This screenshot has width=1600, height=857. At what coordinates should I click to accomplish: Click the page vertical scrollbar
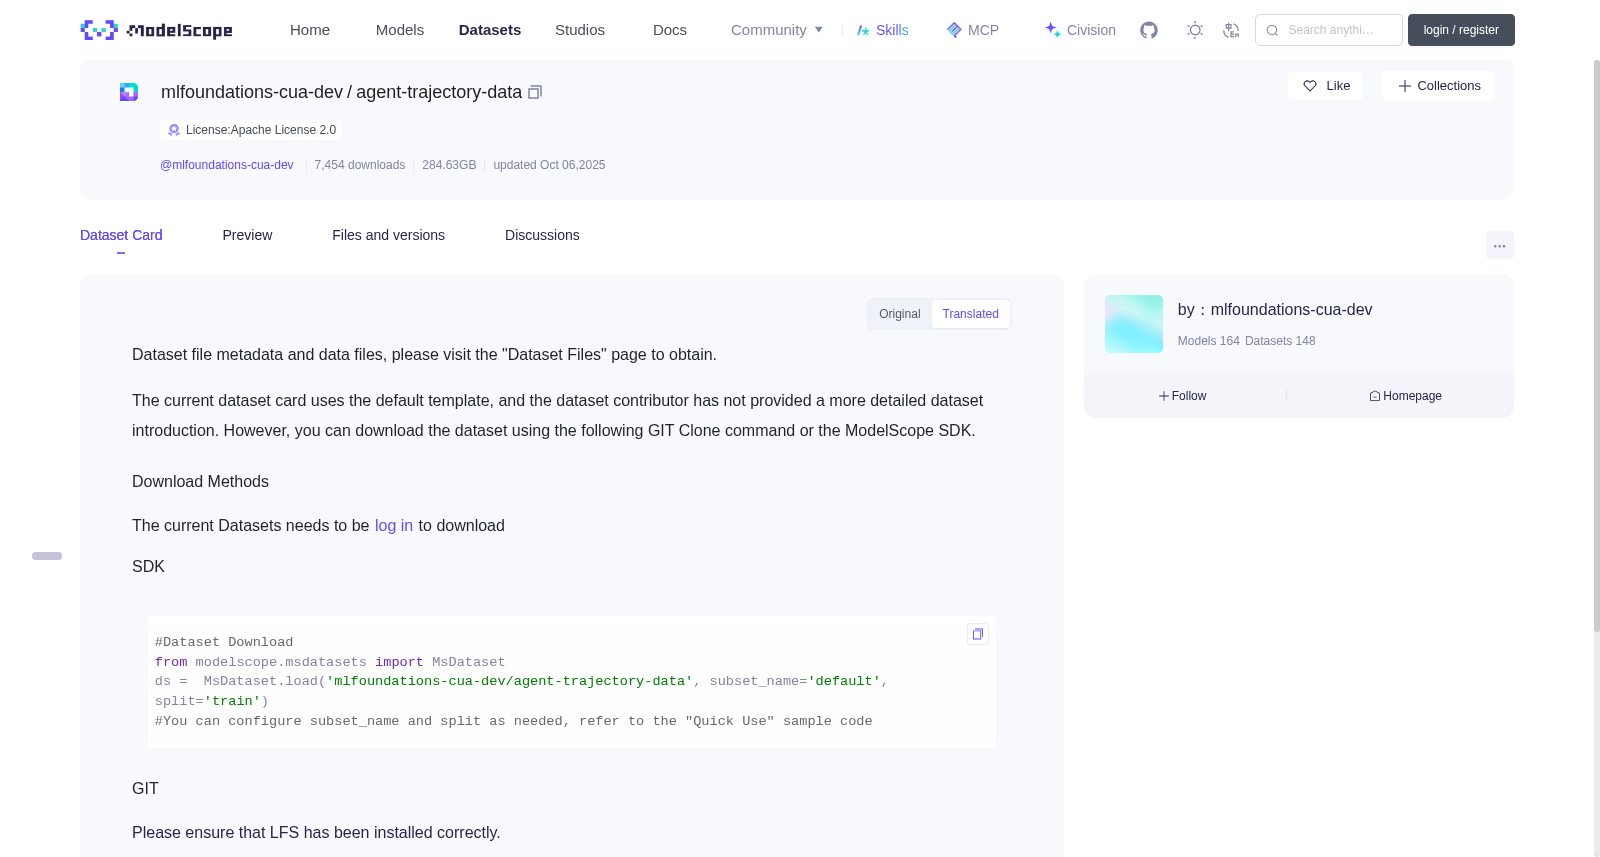(1596, 345)
